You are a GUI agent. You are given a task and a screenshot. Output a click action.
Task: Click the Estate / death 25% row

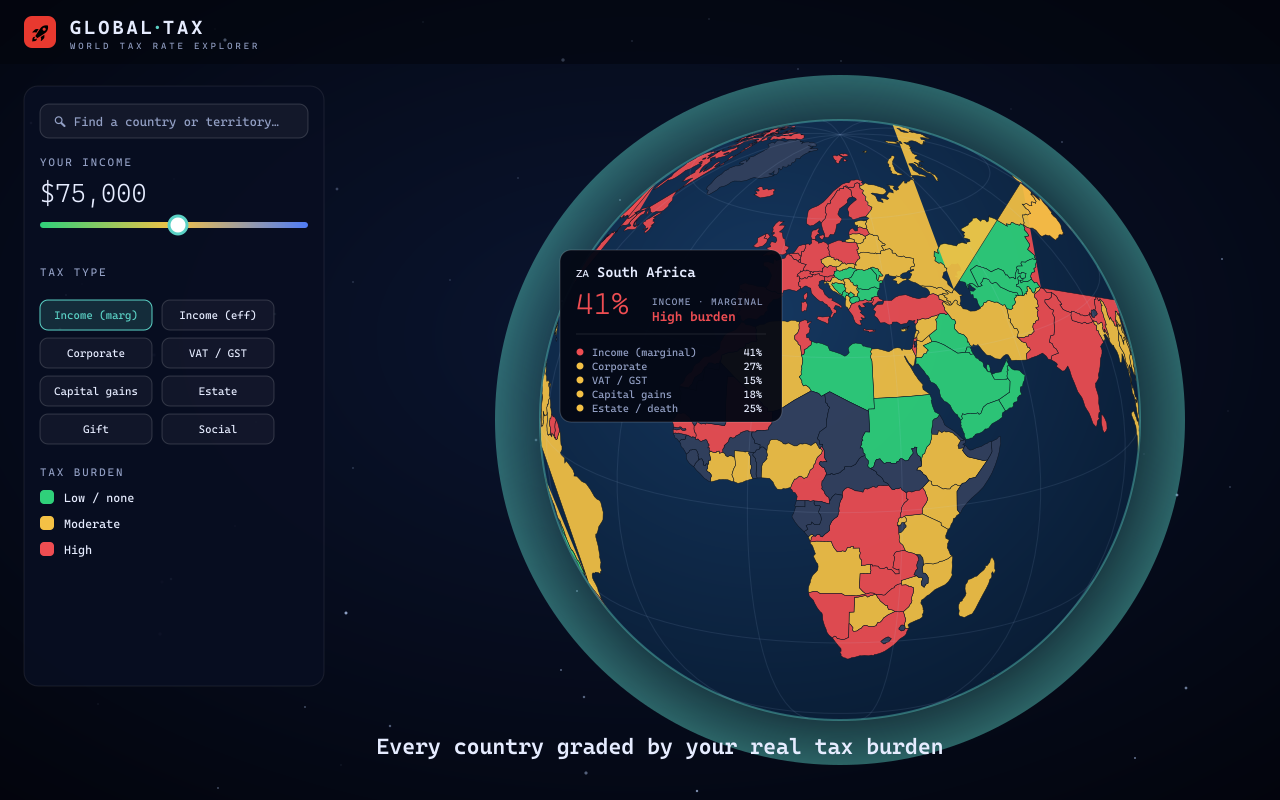[669, 408]
